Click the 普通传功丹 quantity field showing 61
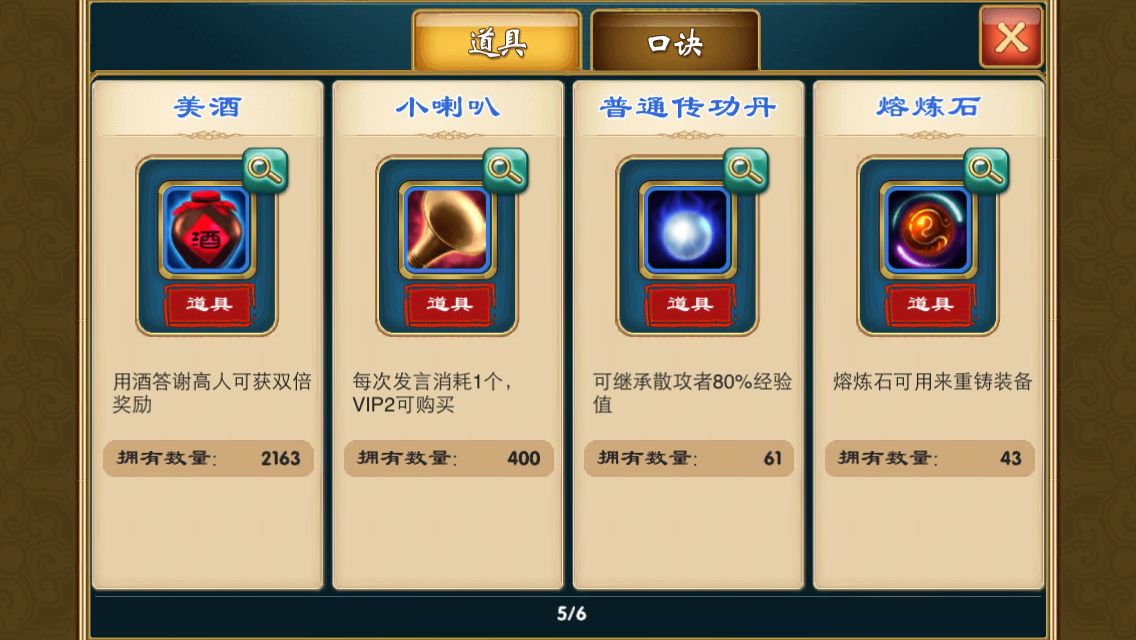 [x=689, y=458]
